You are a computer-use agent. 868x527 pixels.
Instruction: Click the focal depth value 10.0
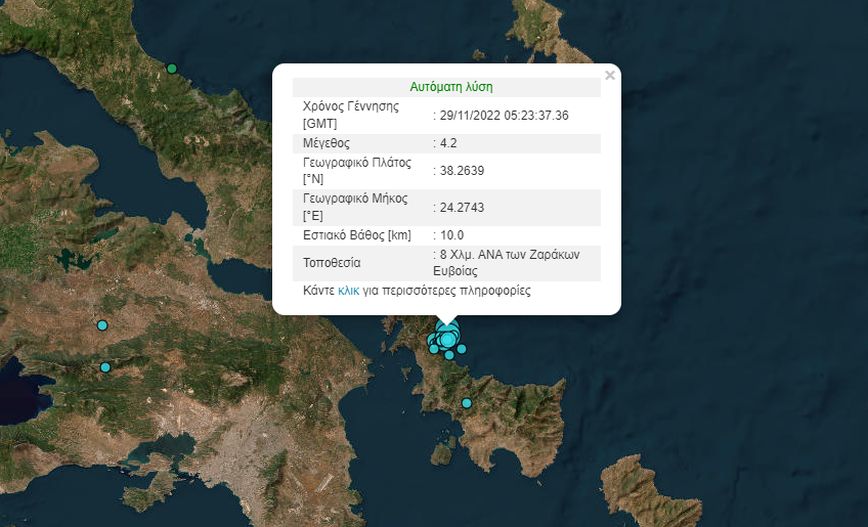click(x=449, y=234)
